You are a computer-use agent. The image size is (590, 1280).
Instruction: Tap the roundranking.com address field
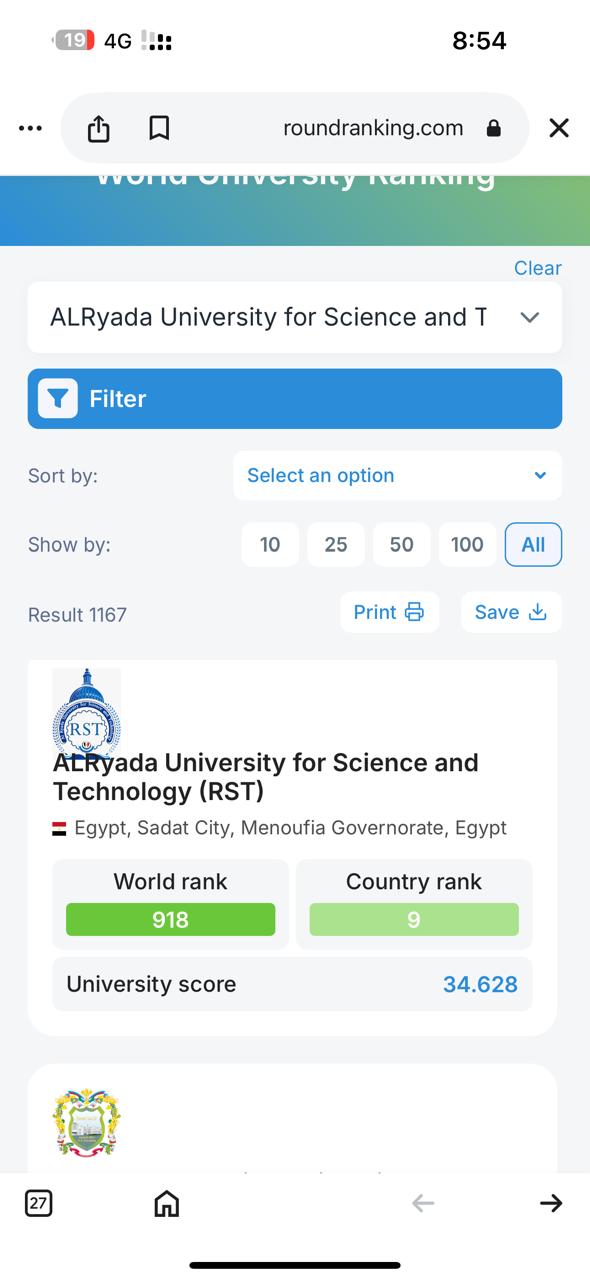[373, 128]
